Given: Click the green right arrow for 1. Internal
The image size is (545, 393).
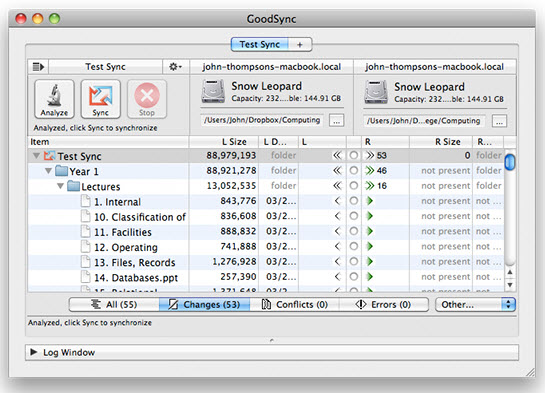Looking at the screenshot, I should (x=370, y=201).
